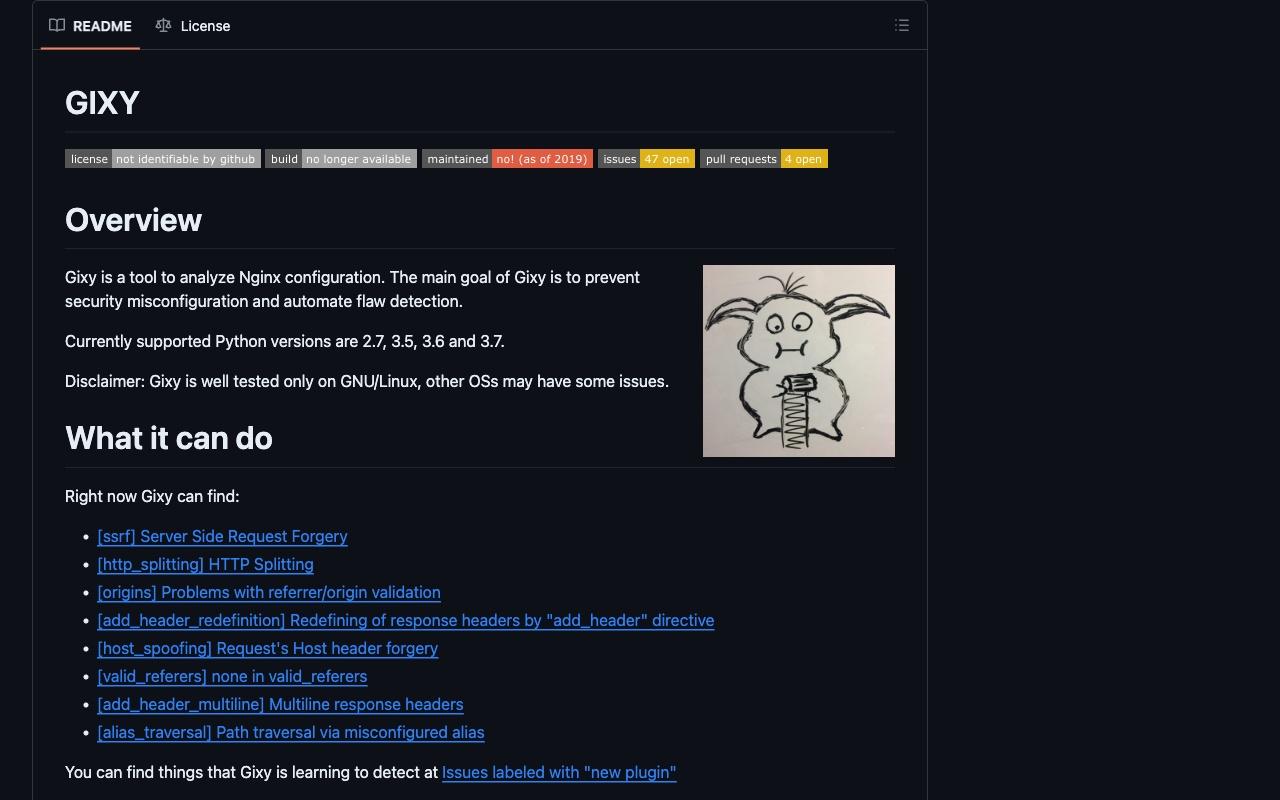
Task: Open the [add_header_multiline] Multiline response headers link
Action: [280, 704]
